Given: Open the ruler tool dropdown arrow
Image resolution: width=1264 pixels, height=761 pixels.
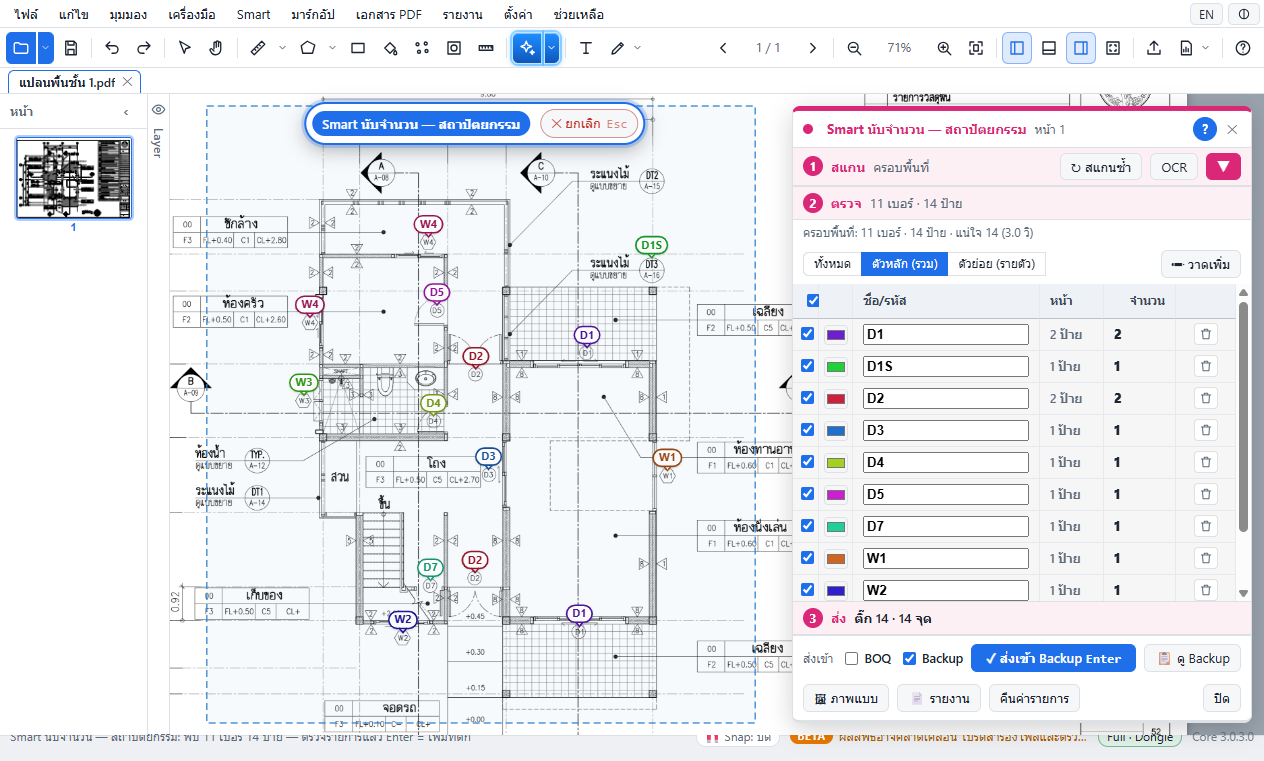Looking at the screenshot, I should (x=281, y=48).
